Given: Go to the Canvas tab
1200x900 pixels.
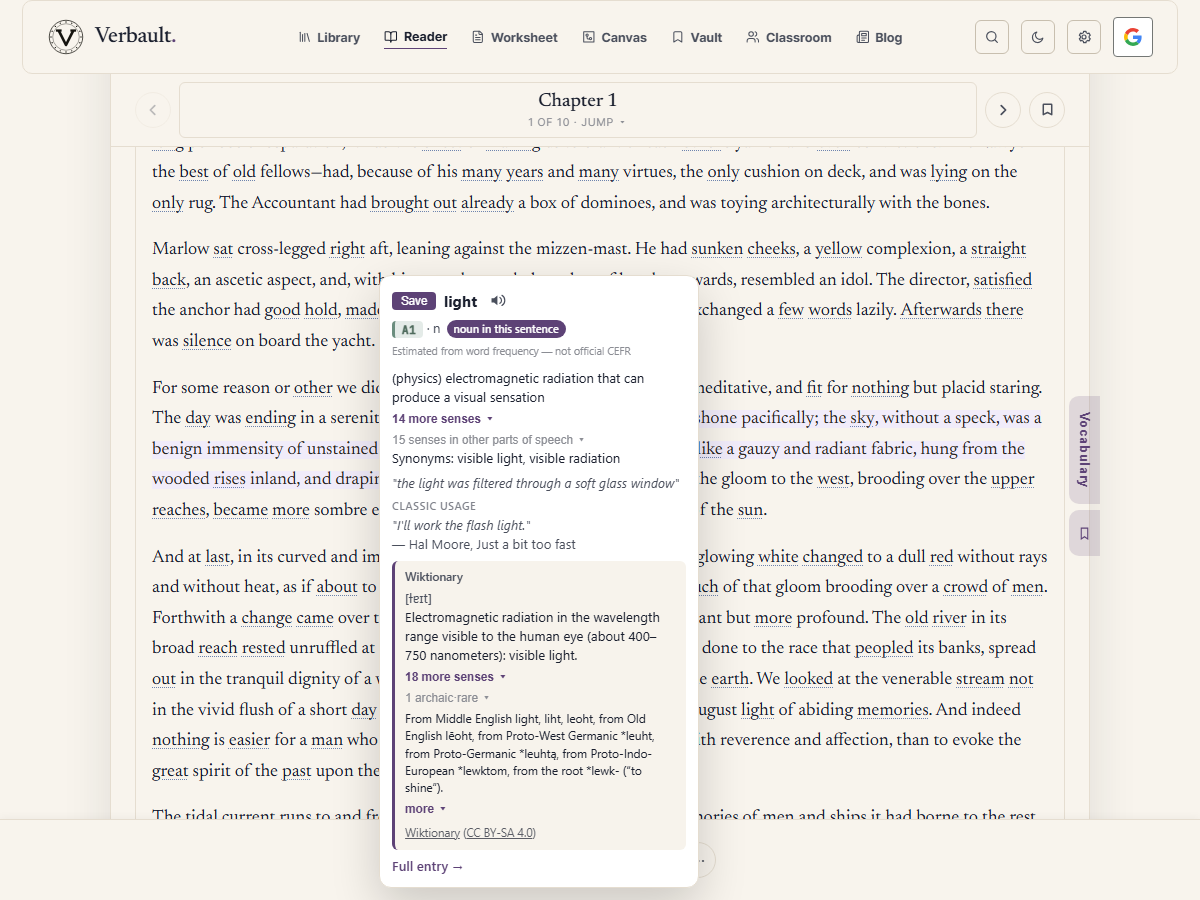Looking at the screenshot, I should [614, 37].
